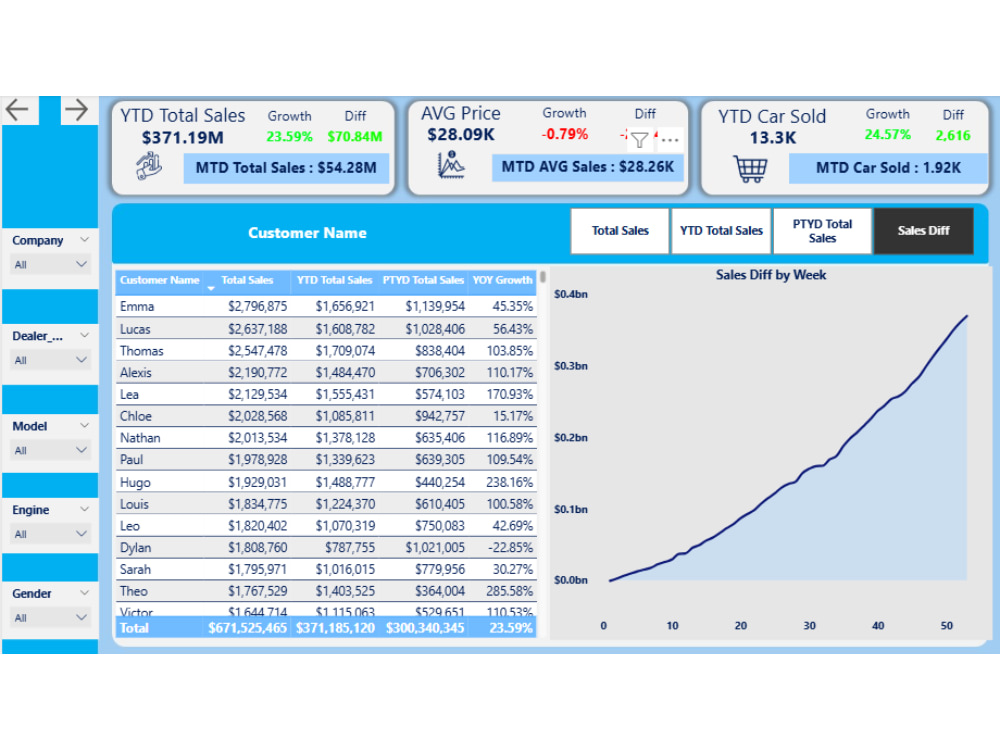Screen dimensions: 1000x750
Task: Select the Emma customer row
Action: 326,306
